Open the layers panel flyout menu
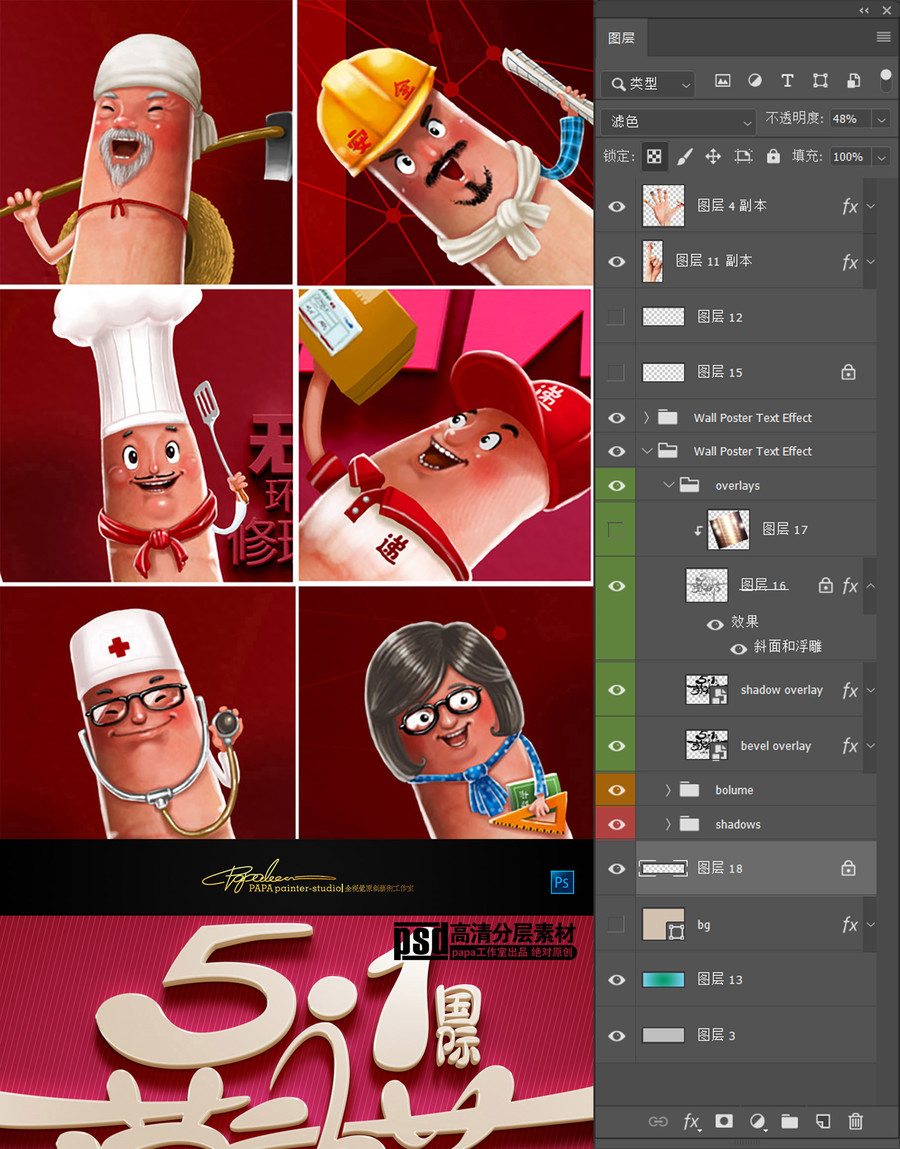 tap(884, 37)
